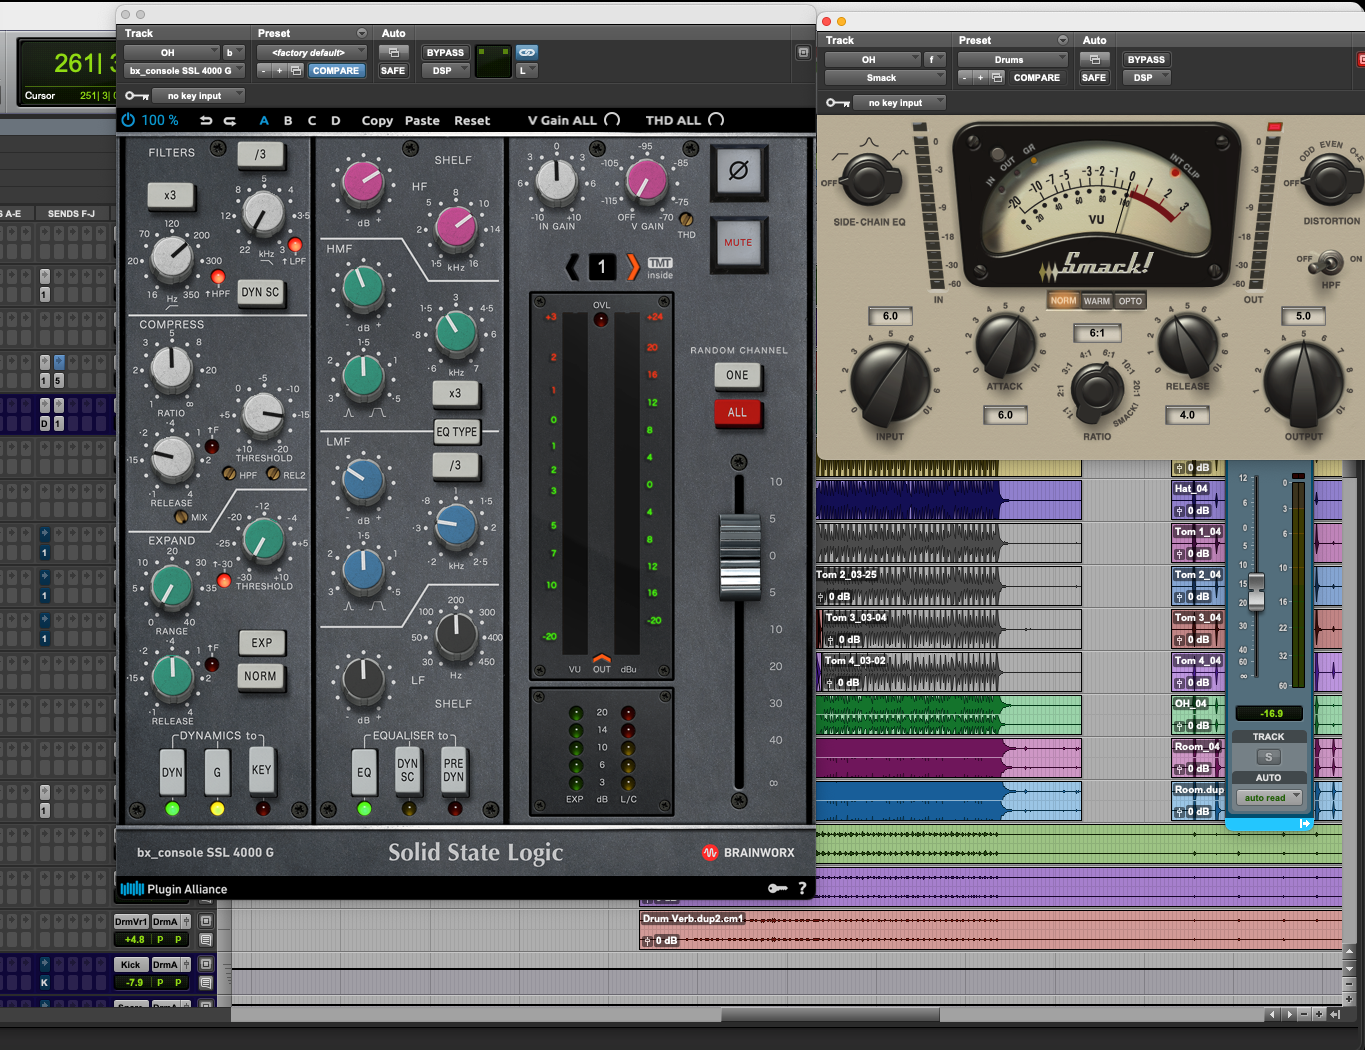Screen dimensions: 1365x1050
Task: Open the OH track selector in SSL window
Action: (x=172, y=52)
